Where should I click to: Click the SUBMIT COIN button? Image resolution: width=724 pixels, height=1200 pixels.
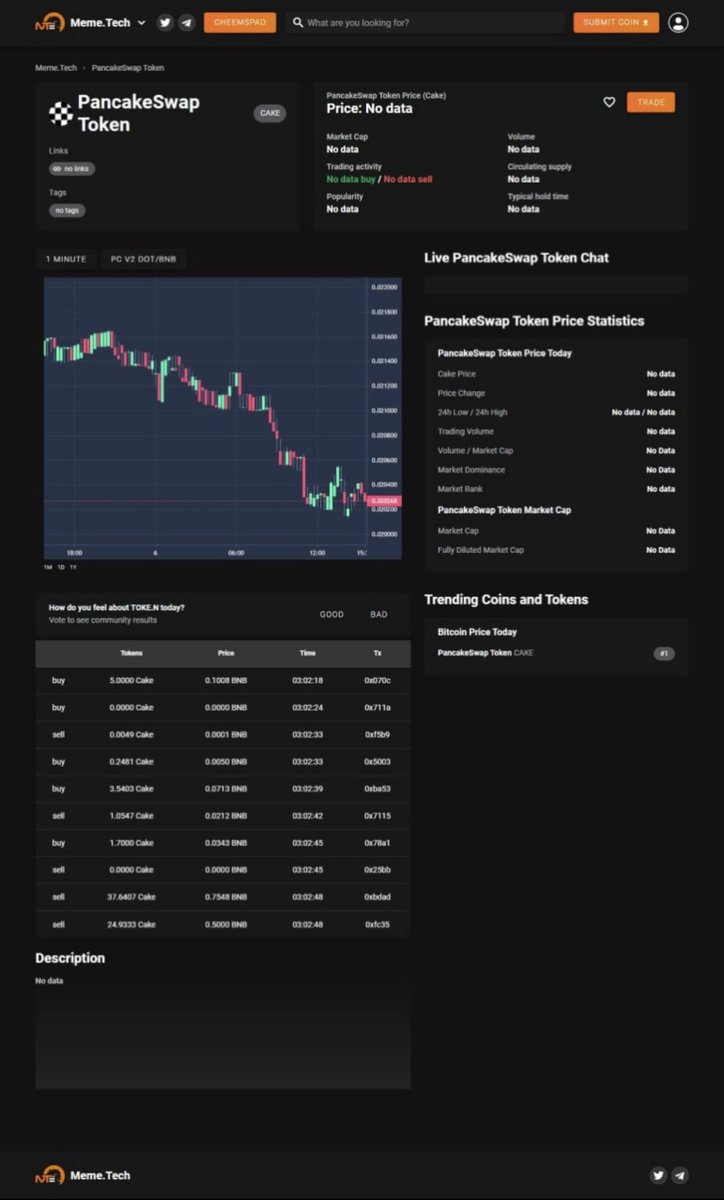[x=616, y=22]
